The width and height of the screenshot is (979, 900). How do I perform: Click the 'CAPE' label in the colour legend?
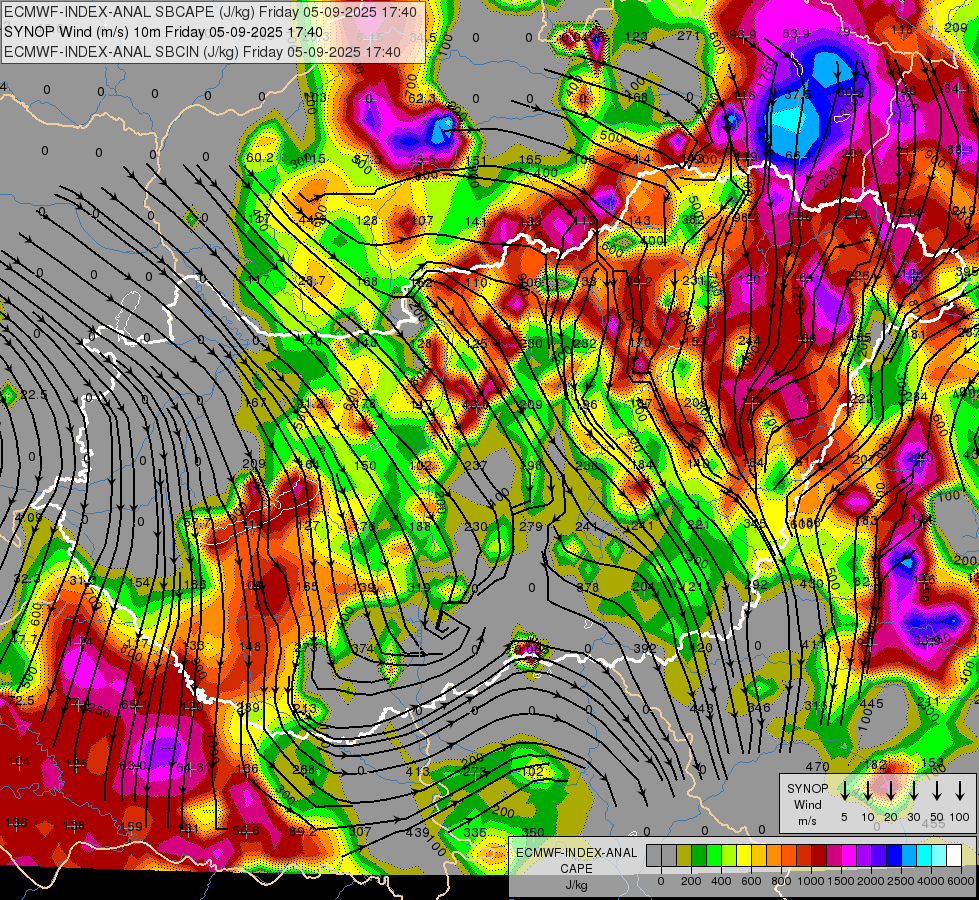576,869
